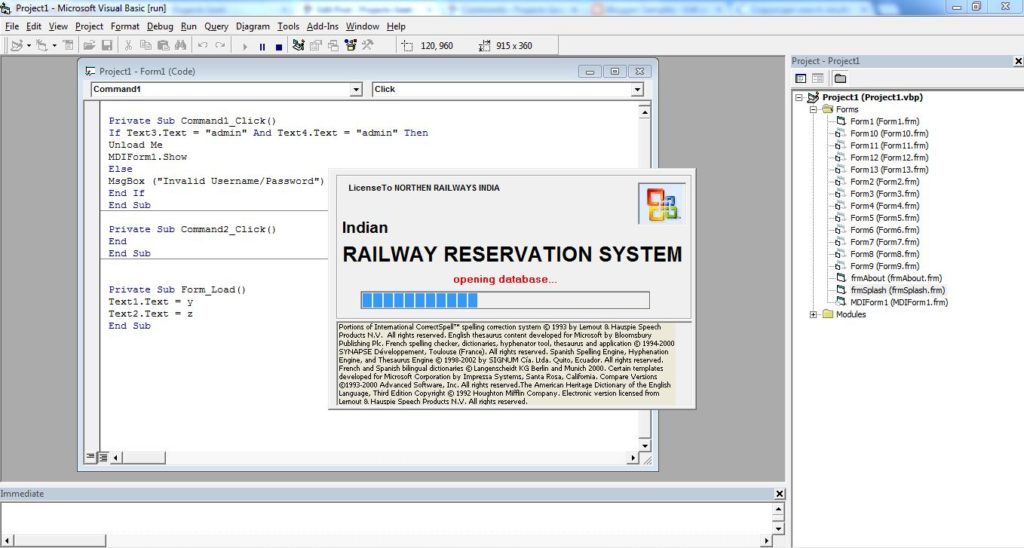Screen dimensions: 1024x548
Task: Open the Add-Ins menu
Action: click(x=323, y=26)
